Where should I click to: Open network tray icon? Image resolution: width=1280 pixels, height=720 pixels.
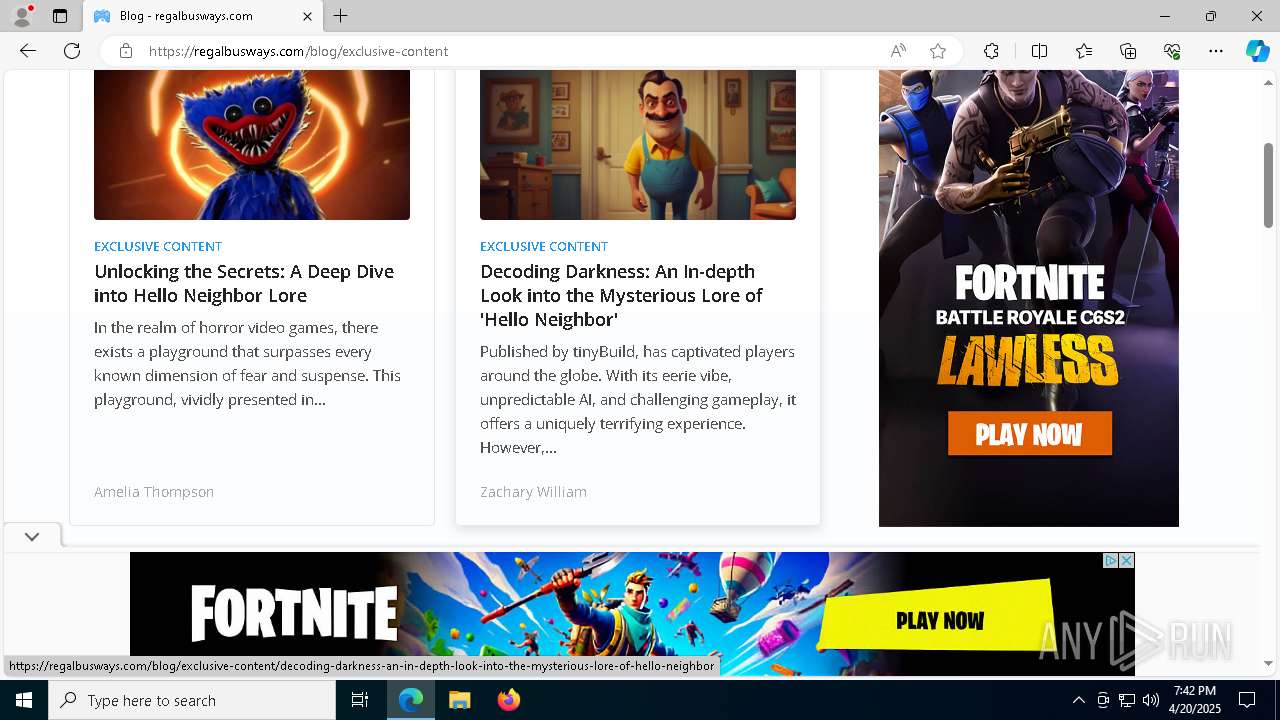pyautogui.click(x=1126, y=700)
